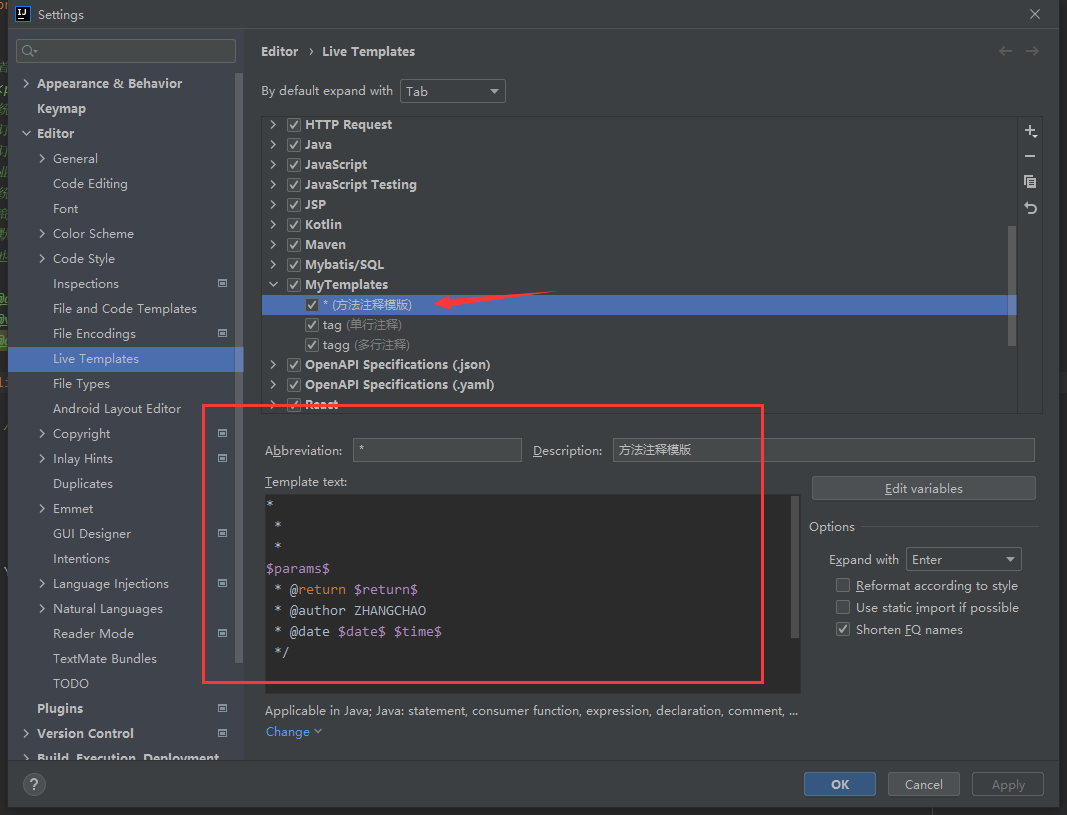1067x815 pixels.
Task: Disable the tagg (多行注释) template checkbox
Action: click(x=312, y=345)
